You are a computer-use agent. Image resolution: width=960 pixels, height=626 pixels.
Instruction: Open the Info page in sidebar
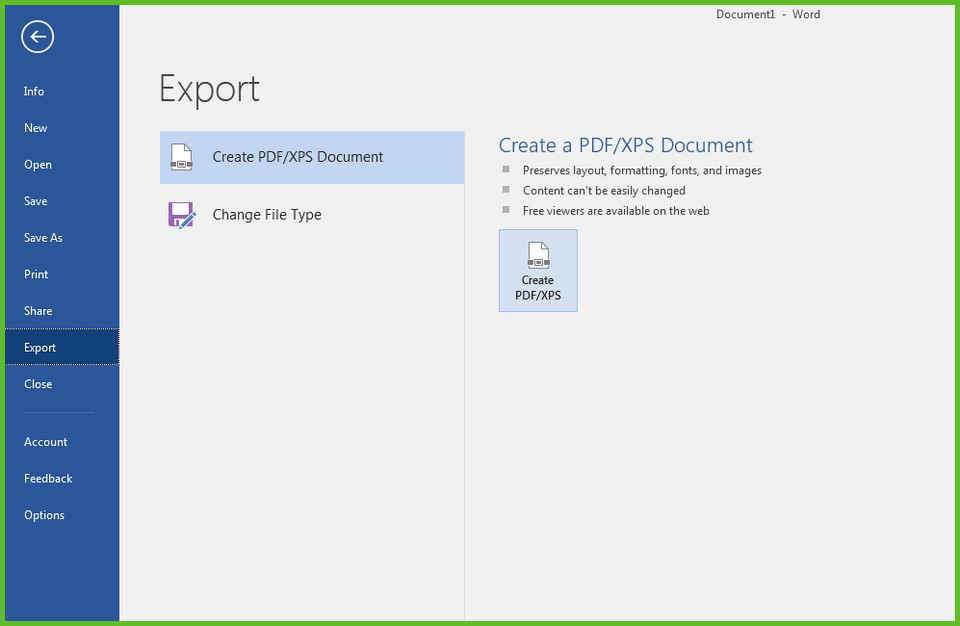click(x=34, y=91)
